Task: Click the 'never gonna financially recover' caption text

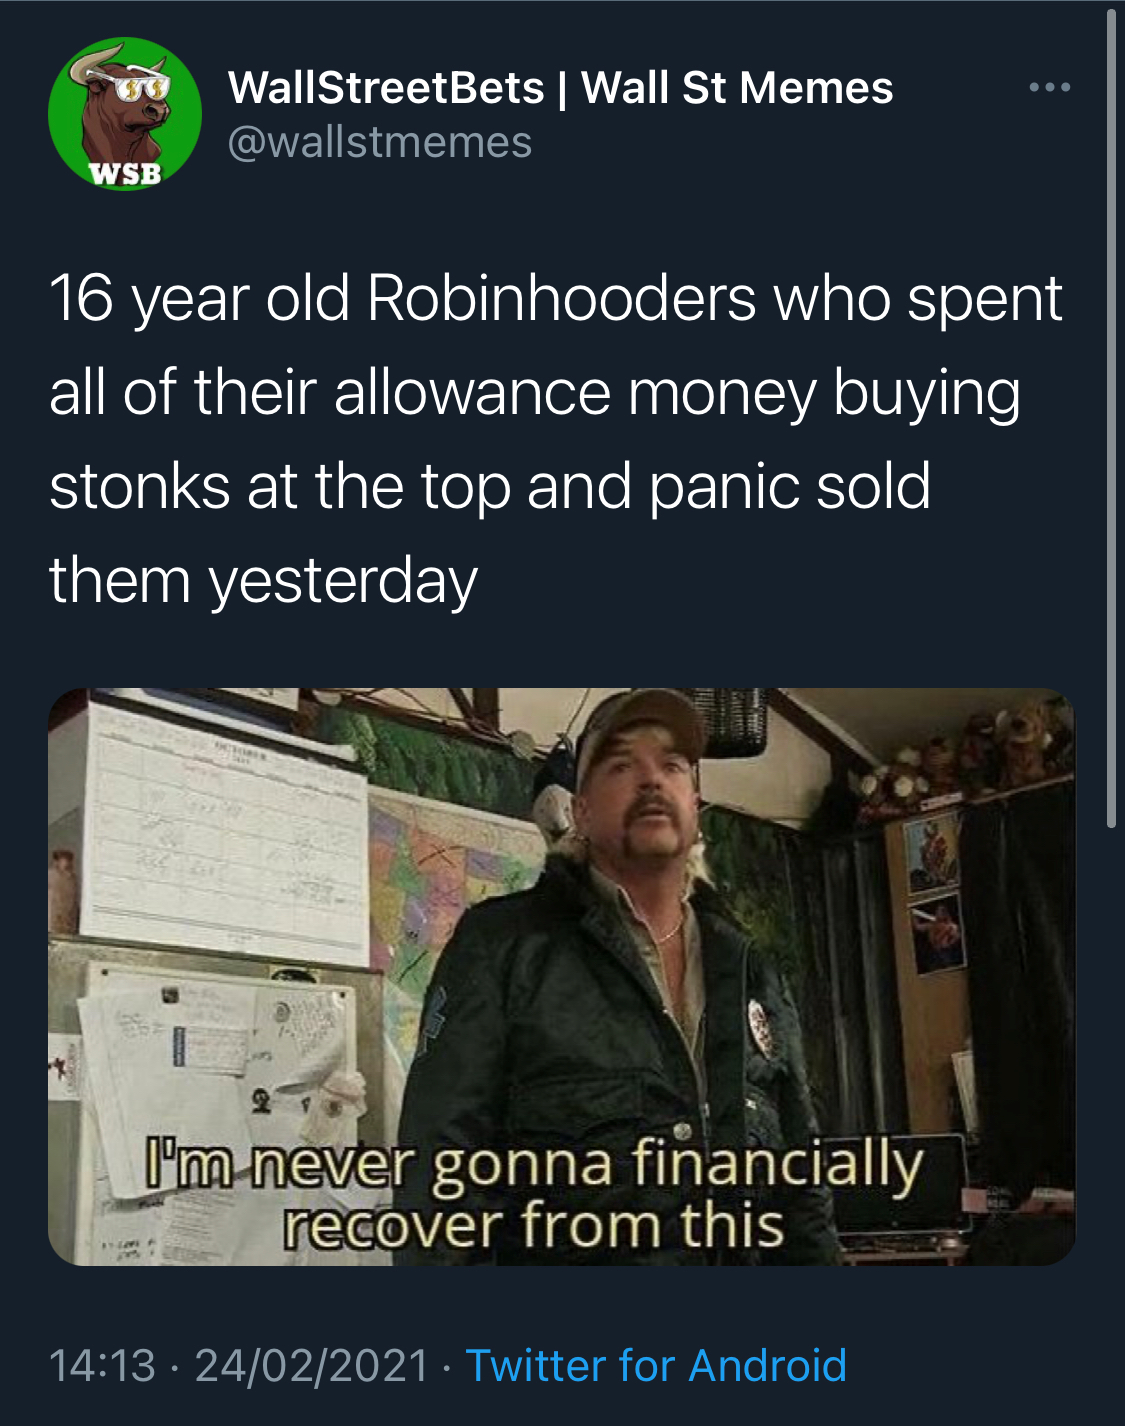Action: pyautogui.click(x=534, y=1194)
